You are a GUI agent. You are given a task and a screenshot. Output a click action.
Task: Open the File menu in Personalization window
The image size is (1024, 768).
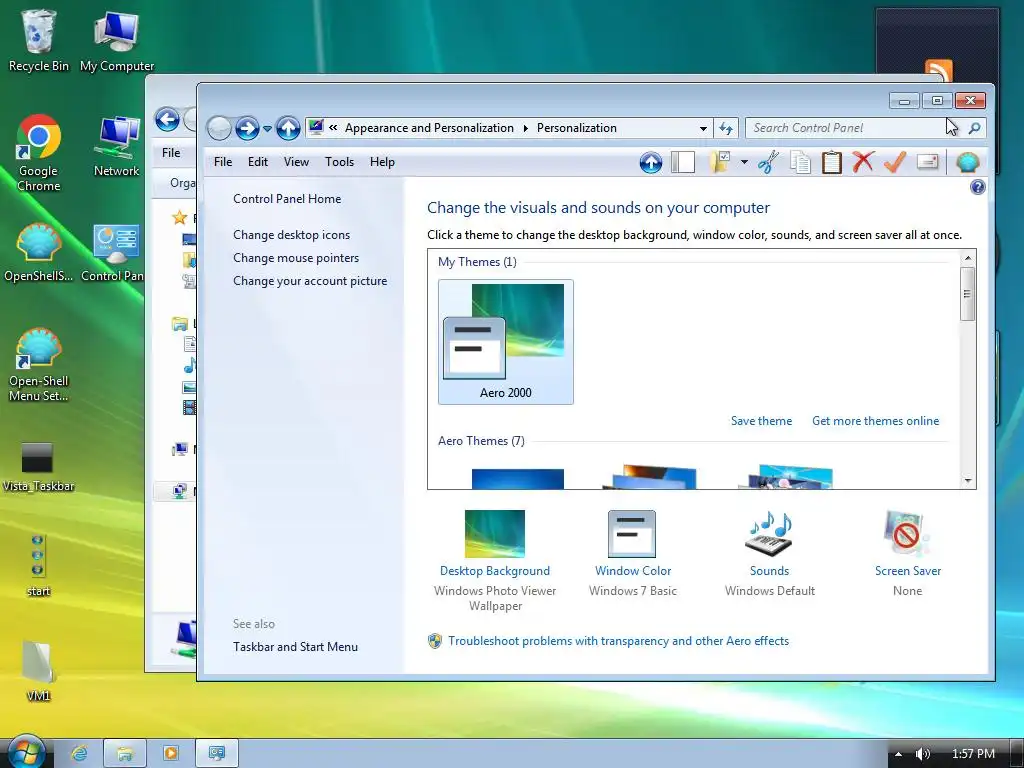click(x=223, y=162)
